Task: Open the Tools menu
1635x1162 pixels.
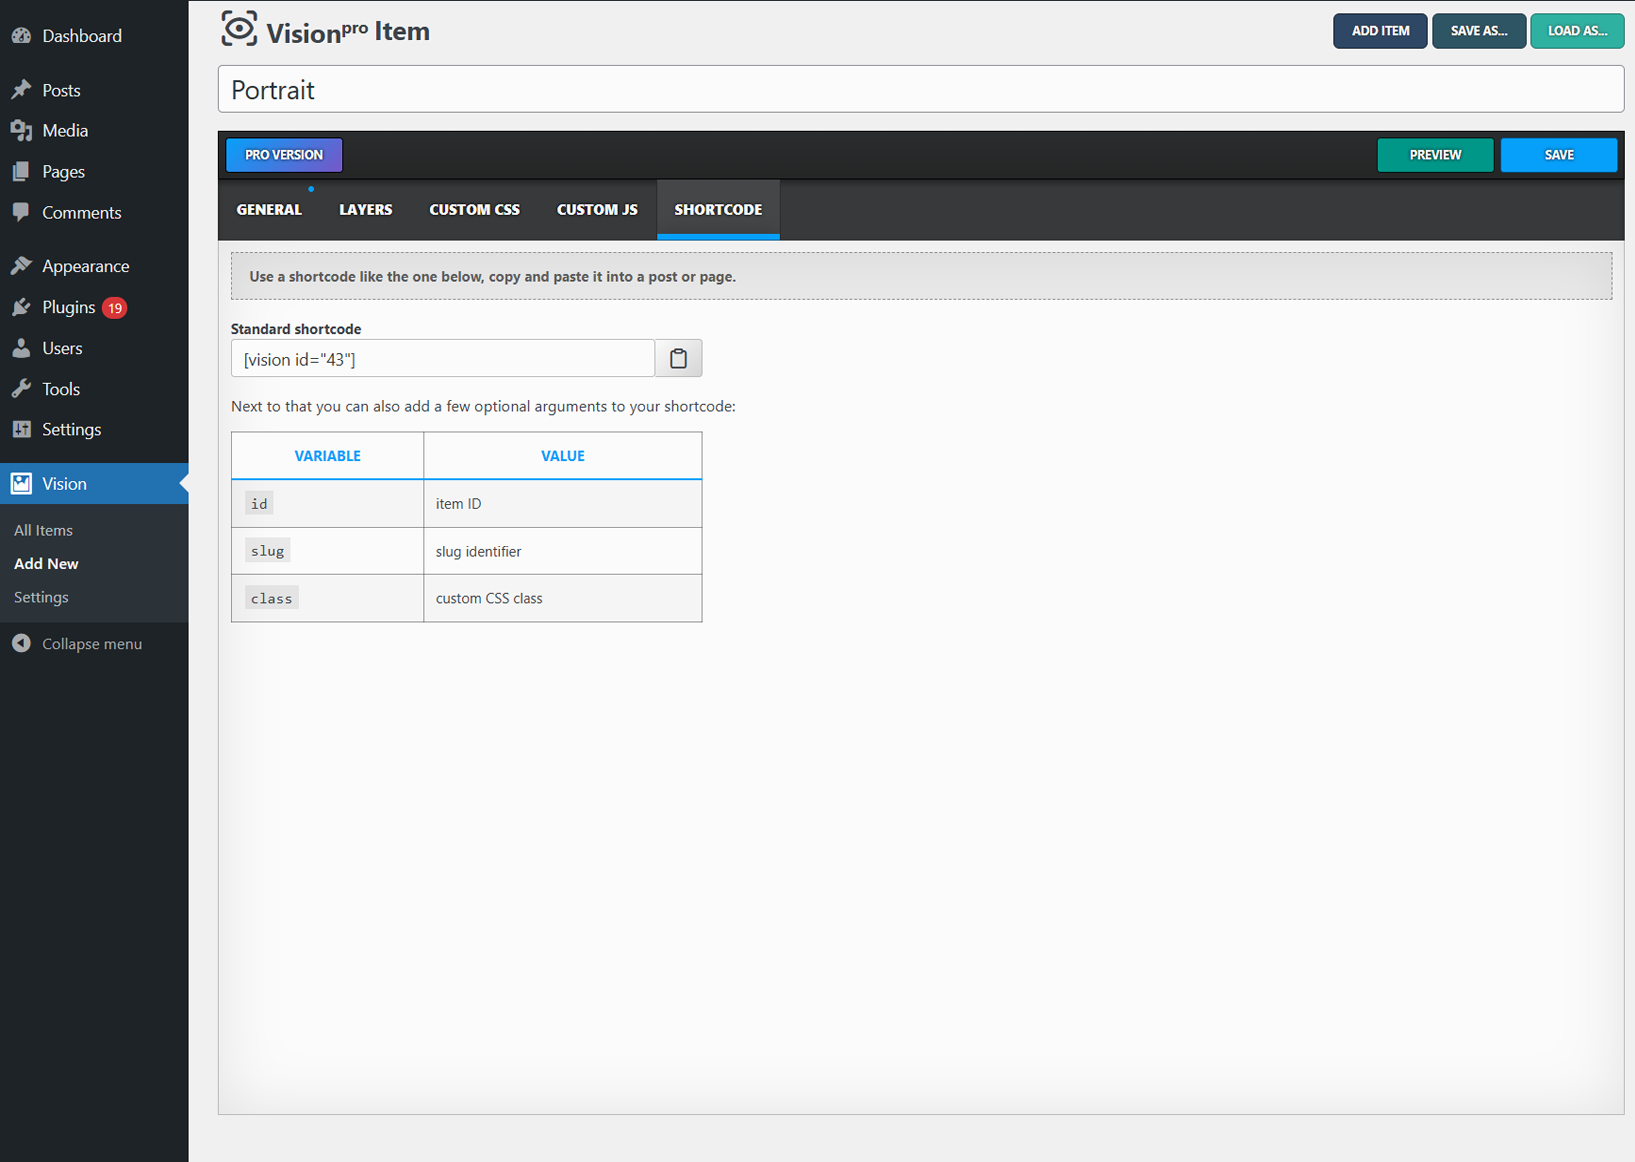Action: tap(94, 389)
